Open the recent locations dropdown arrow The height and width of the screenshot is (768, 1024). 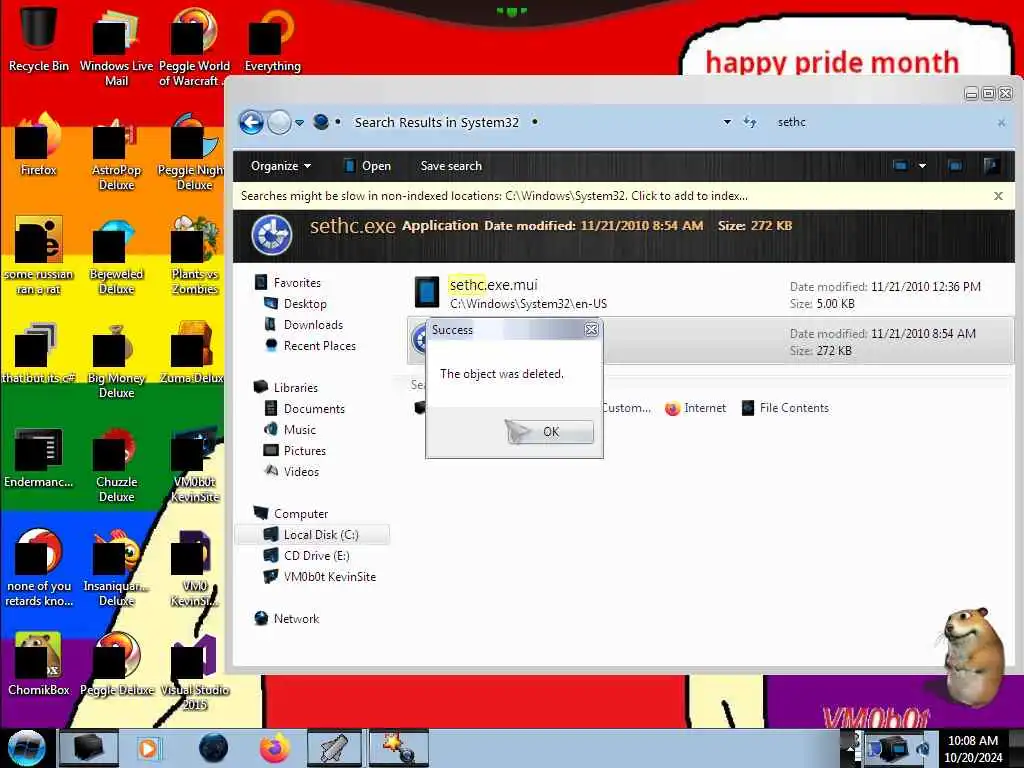tap(299, 122)
